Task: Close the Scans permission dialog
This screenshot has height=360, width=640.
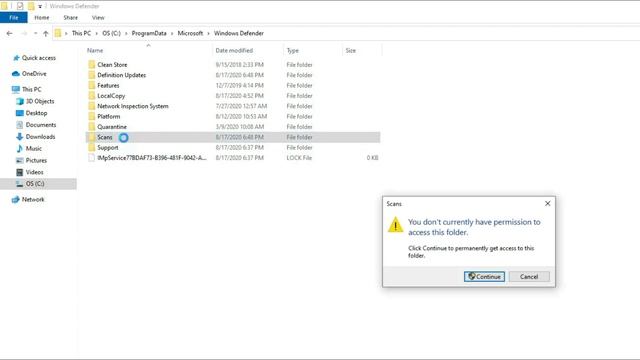Action: coord(547,203)
